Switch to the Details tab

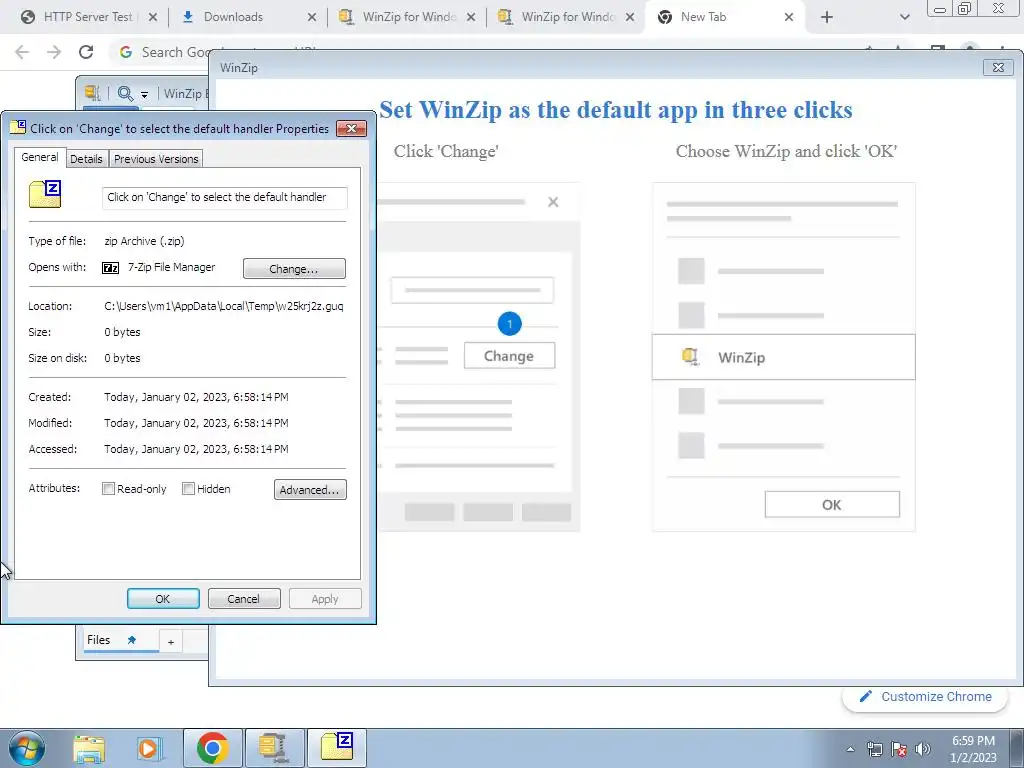pyautogui.click(x=86, y=159)
